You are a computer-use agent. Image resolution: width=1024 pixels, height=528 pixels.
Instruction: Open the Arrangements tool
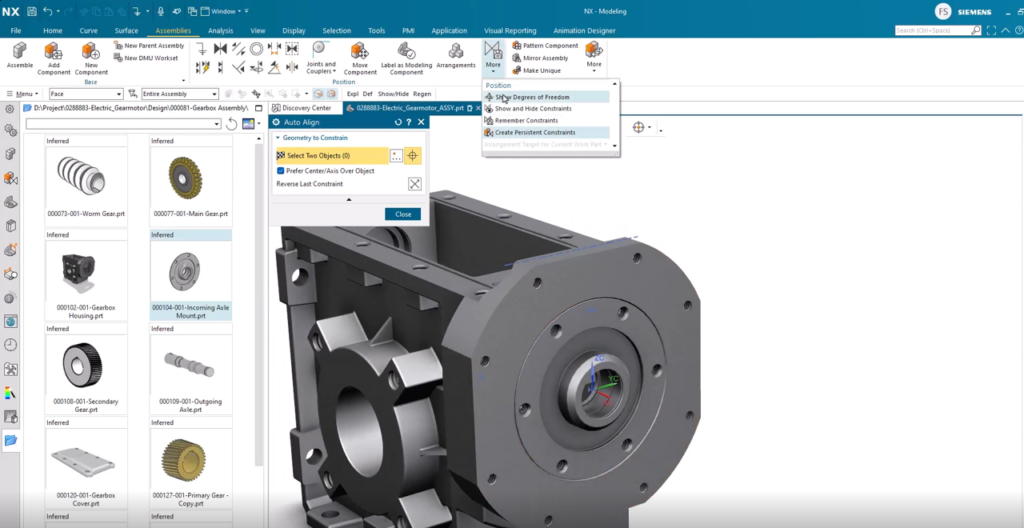click(456, 52)
